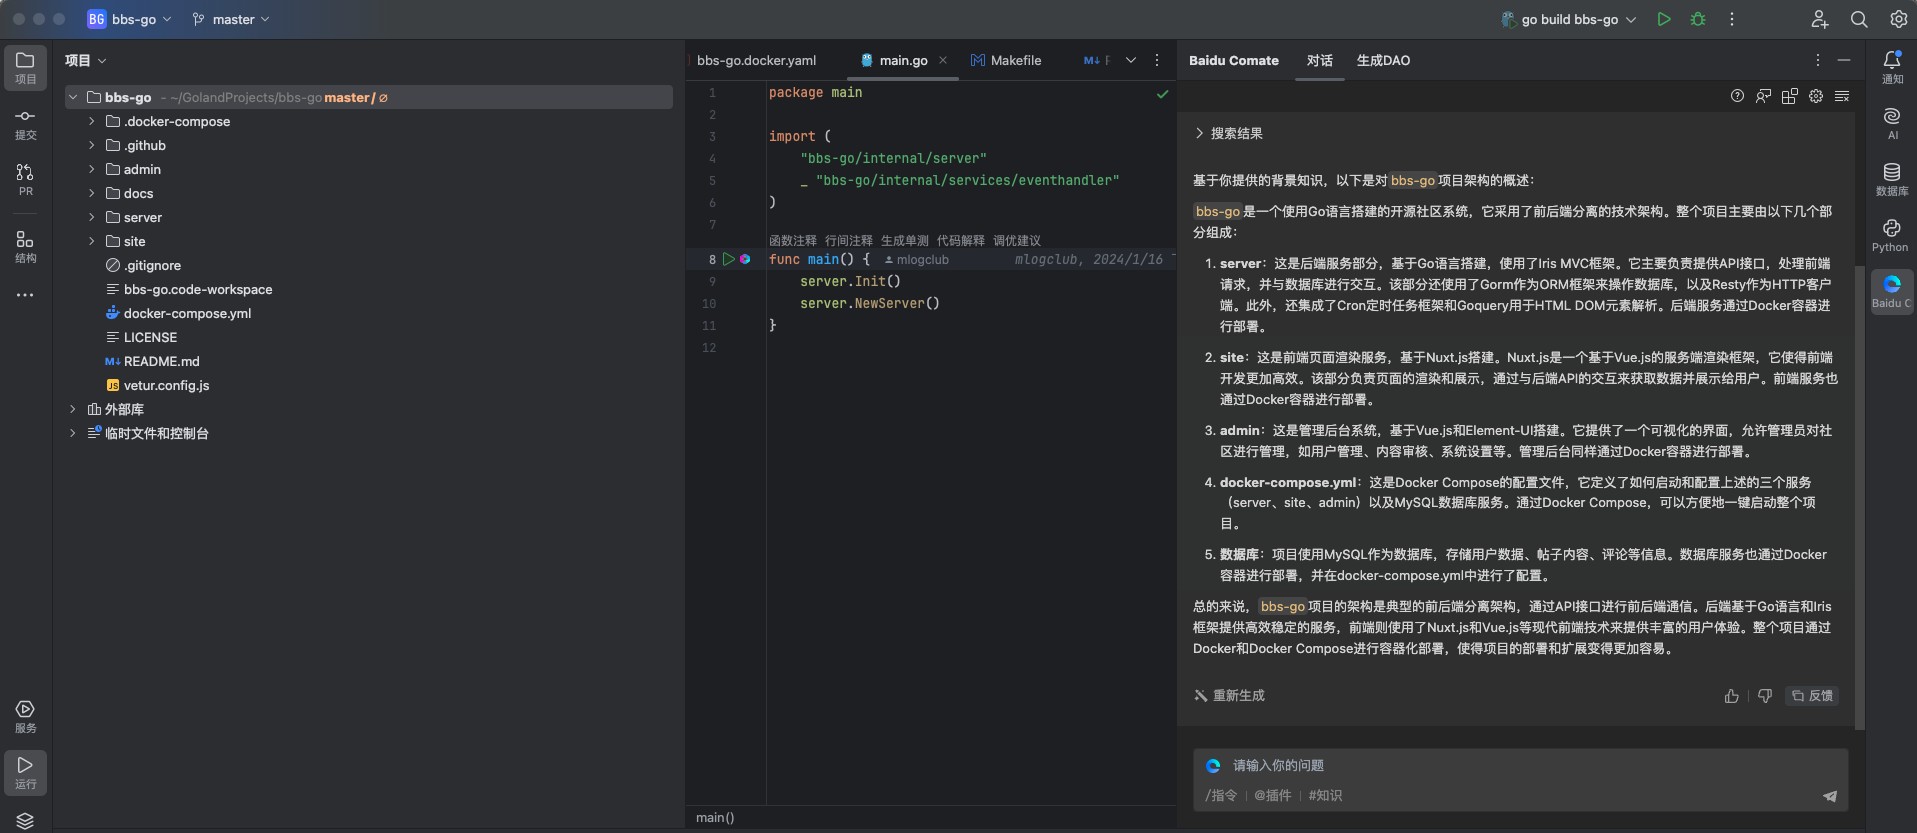Click 代码解释 code lens link
The width and height of the screenshot is (1917, 833).
[x=961, y=240]
